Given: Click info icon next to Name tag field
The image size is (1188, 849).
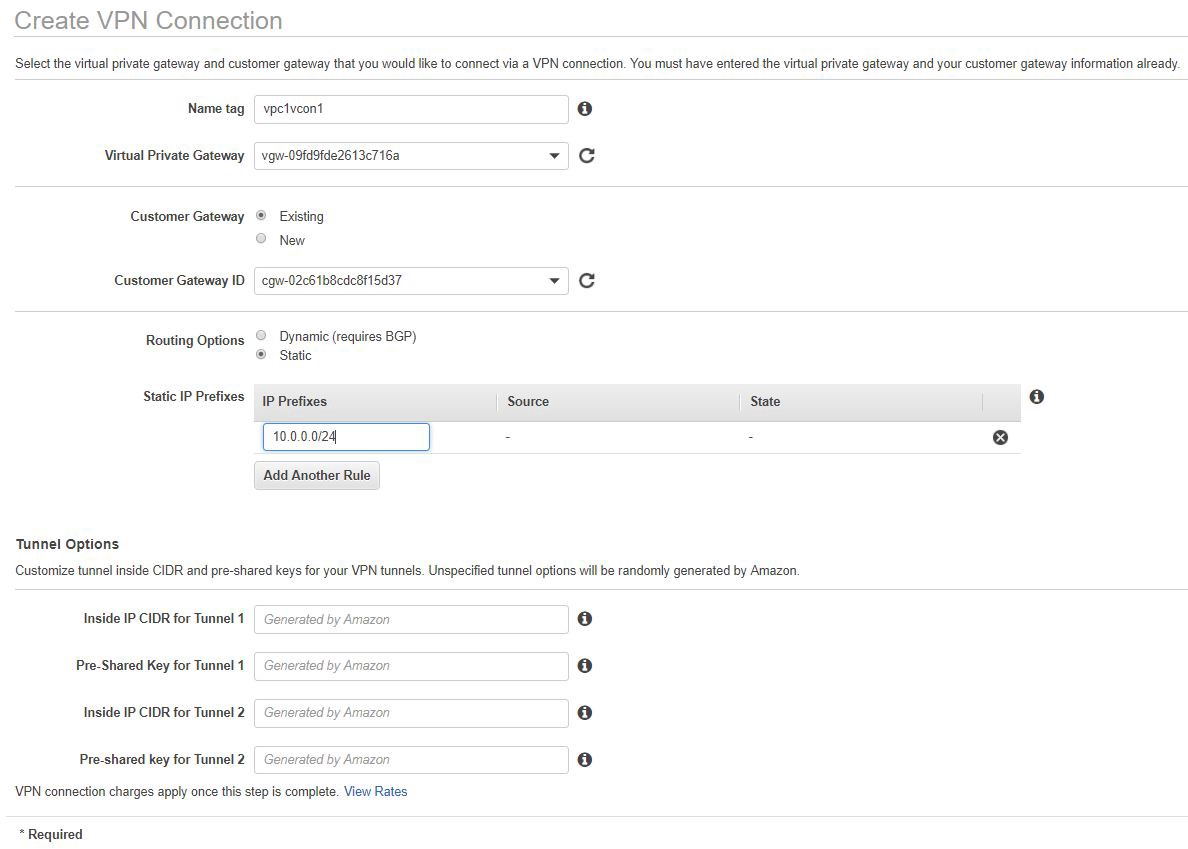Looking at the screenshot, I should pos(585,109).
